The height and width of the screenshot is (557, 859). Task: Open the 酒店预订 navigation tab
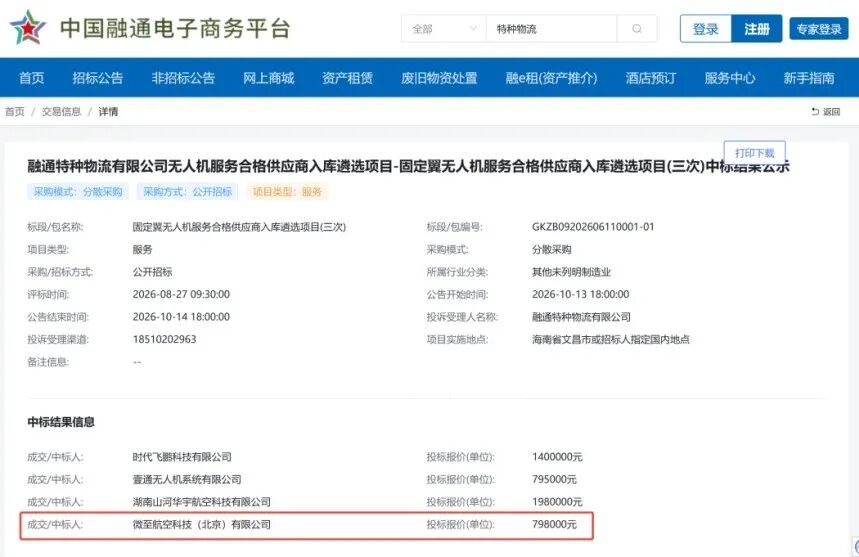(x=651, y=78)
